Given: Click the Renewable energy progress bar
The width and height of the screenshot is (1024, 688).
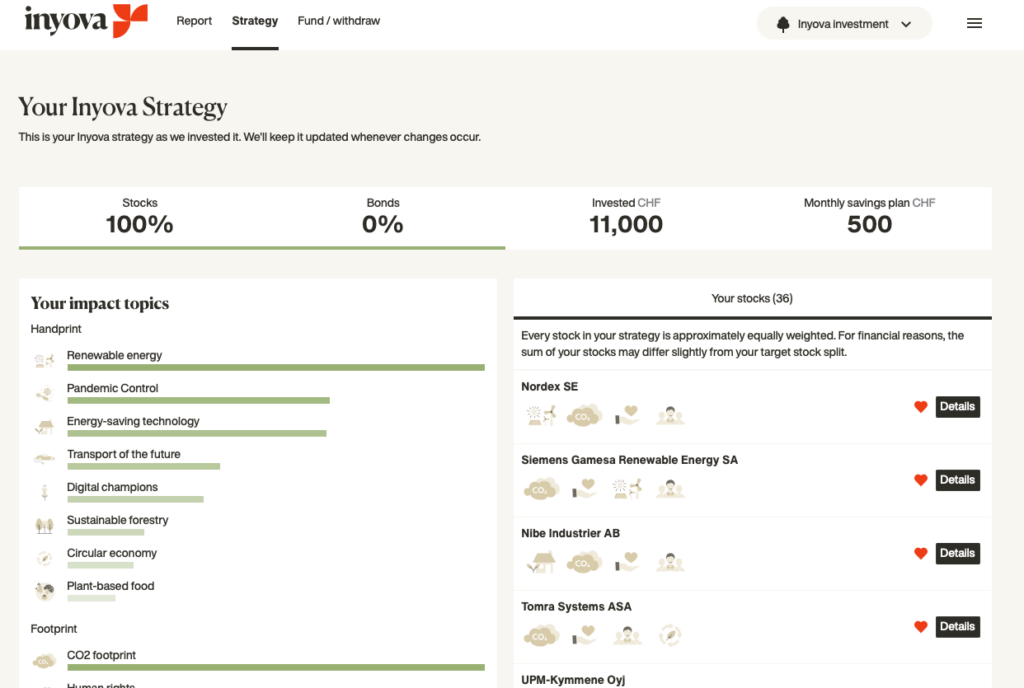Looking at the screenshot, I should pyautogui.click(x=276, y=367).
